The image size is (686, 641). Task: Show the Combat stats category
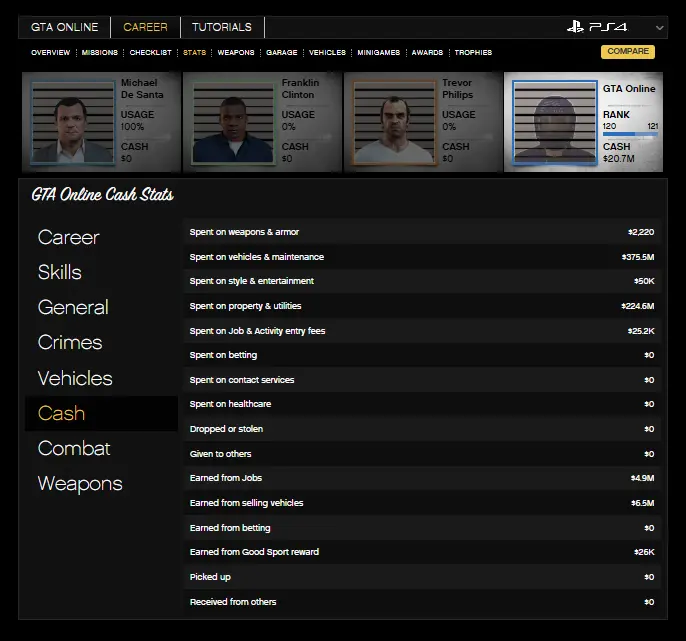[74, 448]
